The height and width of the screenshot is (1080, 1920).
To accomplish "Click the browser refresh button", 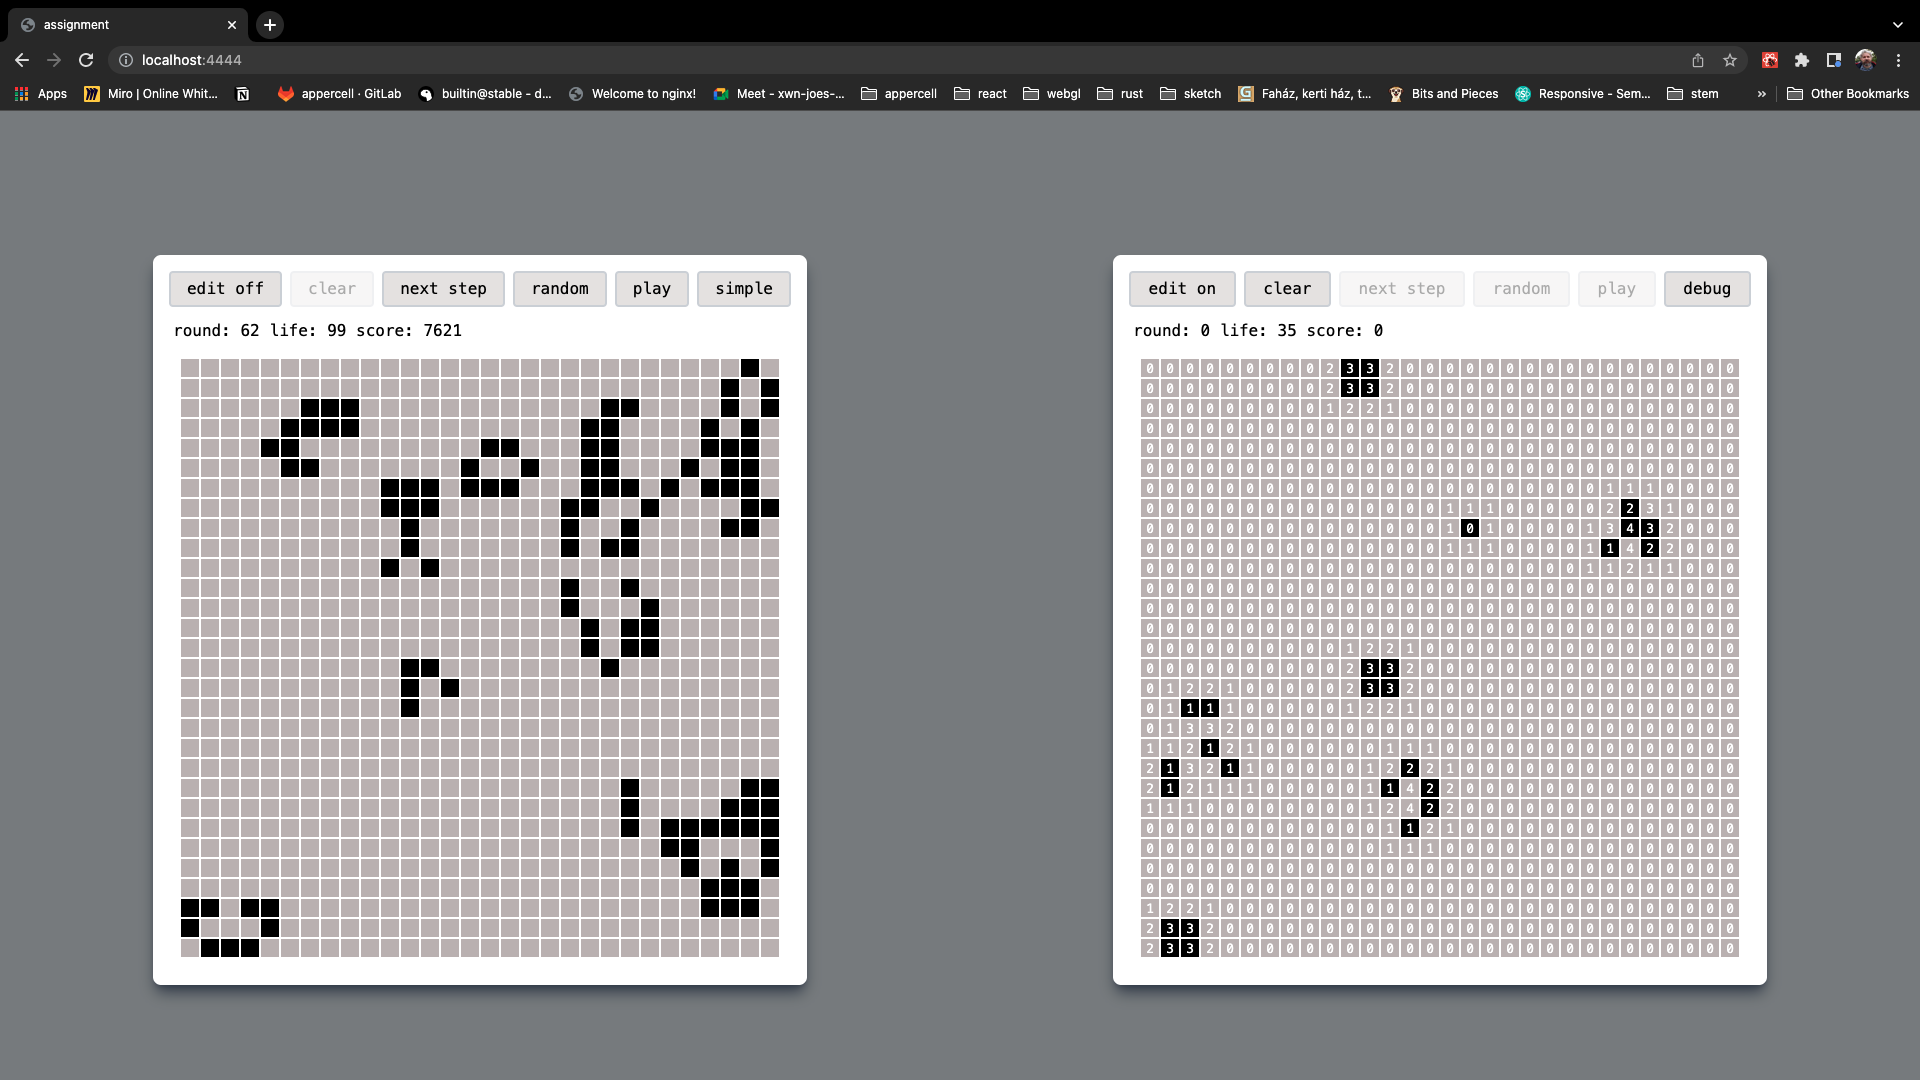I will (86, 59).
